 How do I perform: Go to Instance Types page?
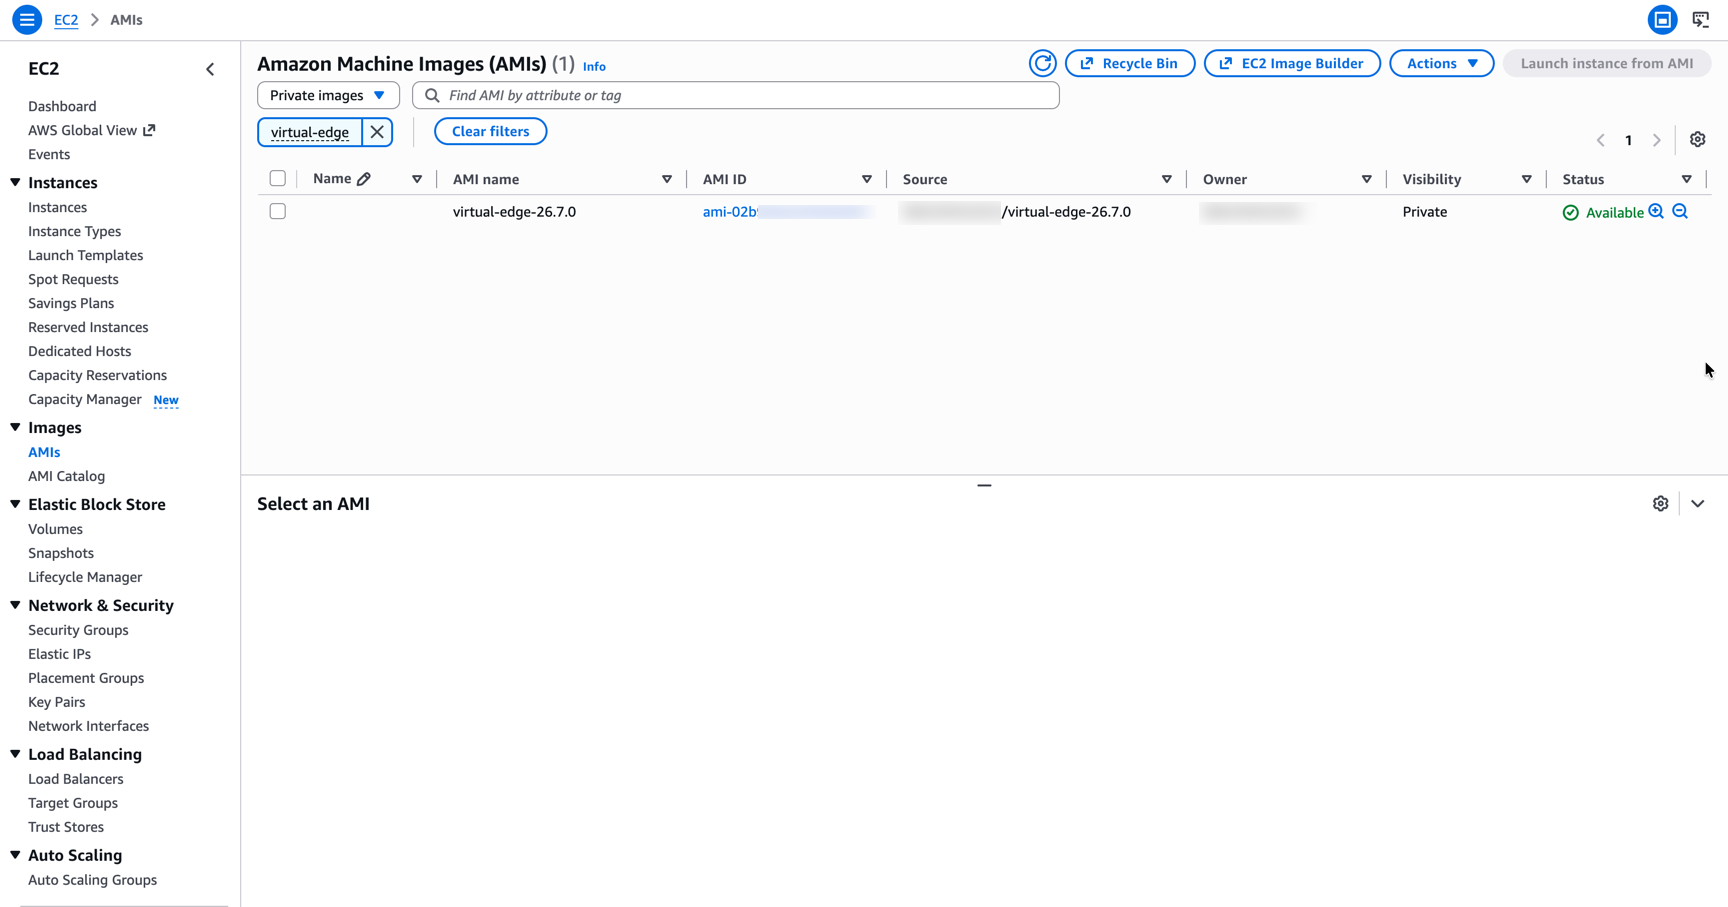pos(74,231)
